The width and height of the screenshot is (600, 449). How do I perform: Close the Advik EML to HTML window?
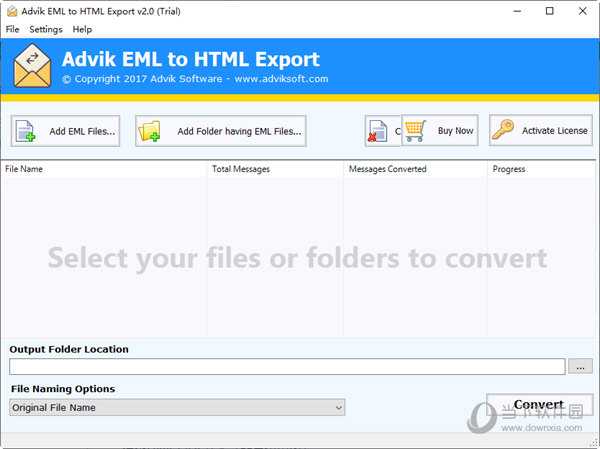click(x=582, y=11)
